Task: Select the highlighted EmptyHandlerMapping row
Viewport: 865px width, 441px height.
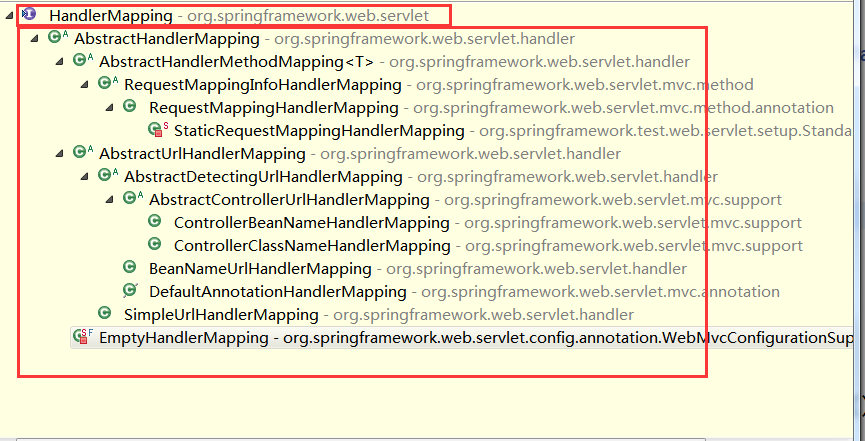Action: (461, 338)
